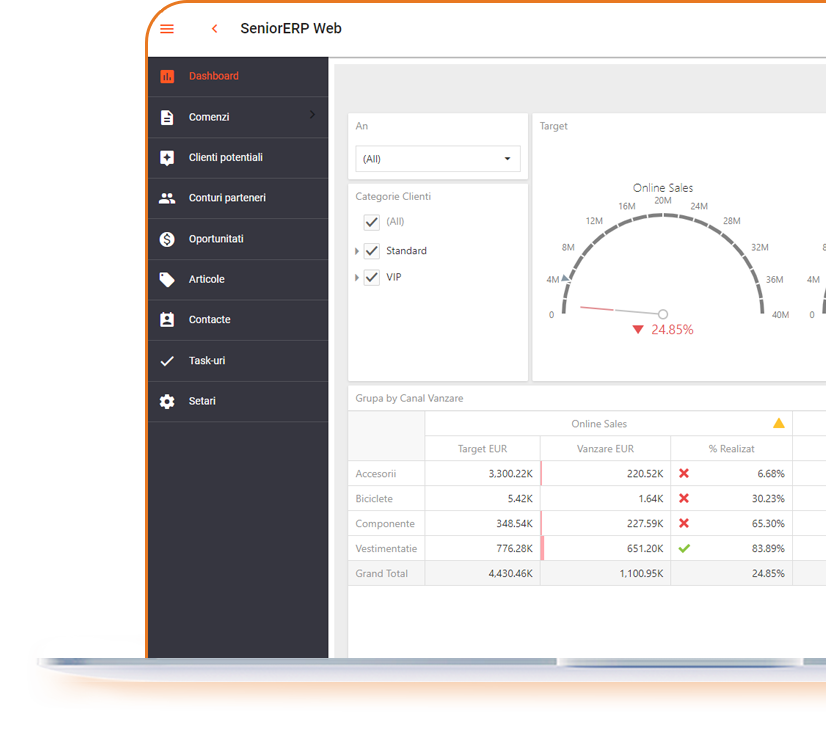The image size is (826, 732).
Task: Uncheck the VIP client category checkbox
Action: (x=372, y=277)
